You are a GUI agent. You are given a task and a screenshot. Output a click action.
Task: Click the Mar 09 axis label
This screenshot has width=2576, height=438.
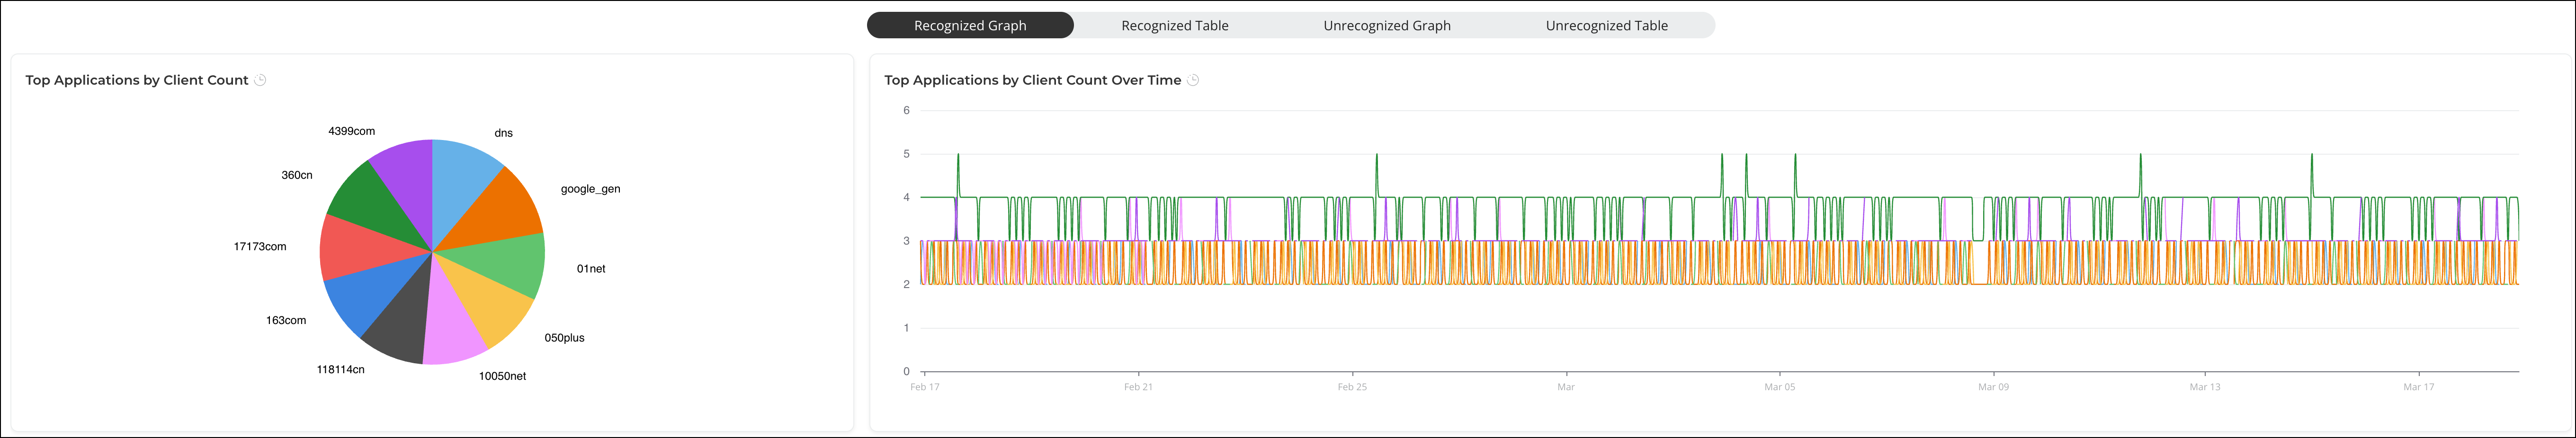point(1993,387)
